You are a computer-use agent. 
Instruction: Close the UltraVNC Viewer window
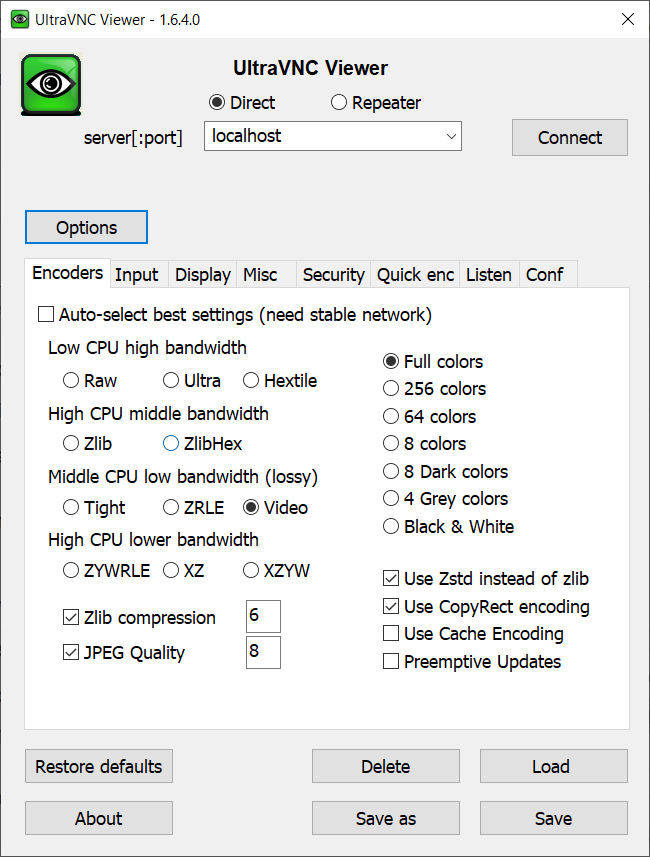click(x=627, y=19)
